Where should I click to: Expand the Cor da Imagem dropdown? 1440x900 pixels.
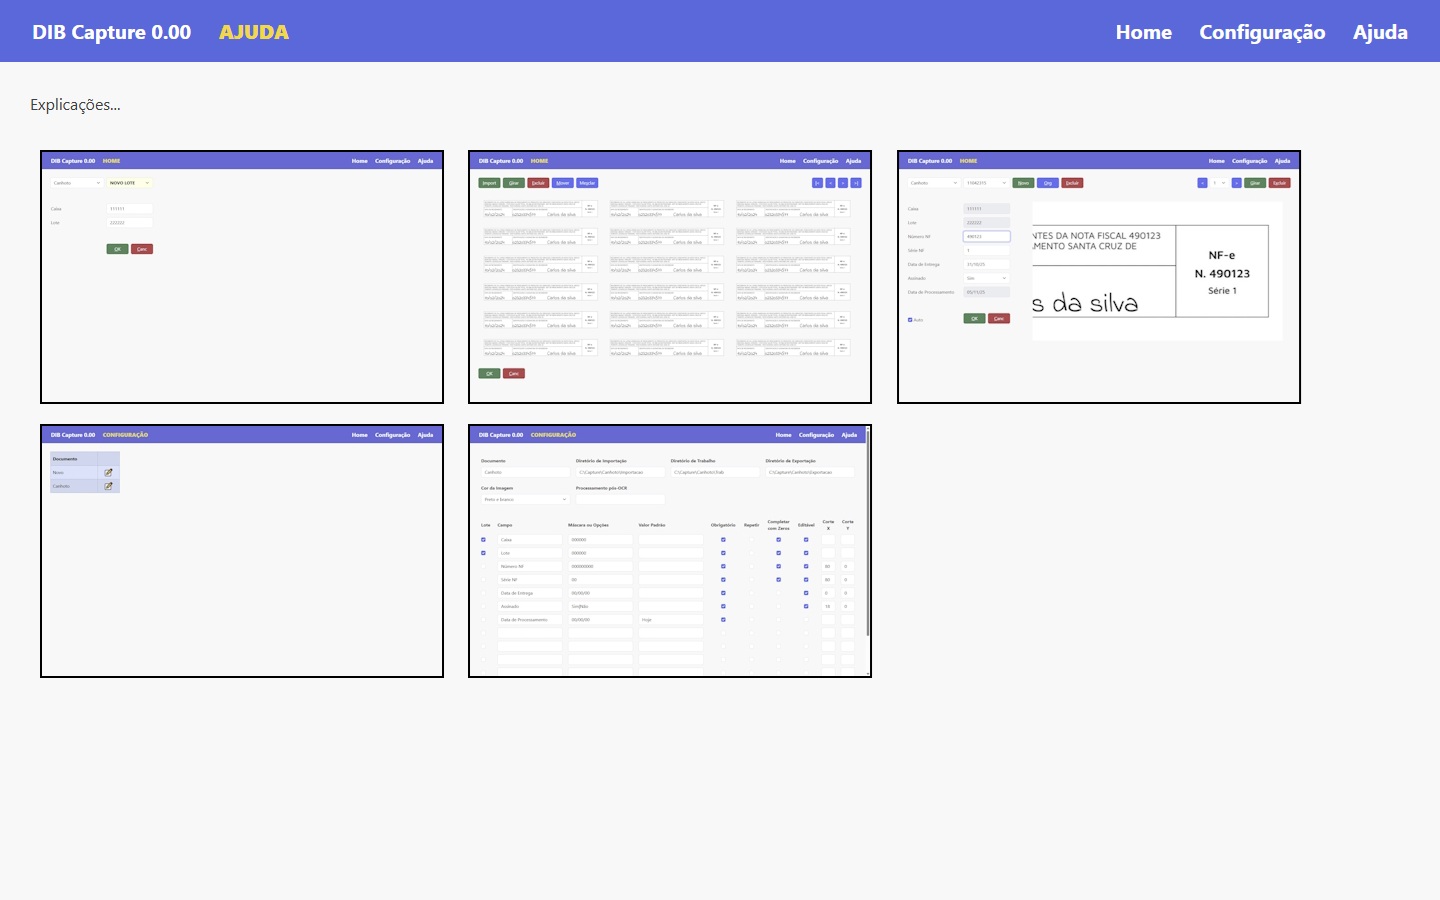525,499
